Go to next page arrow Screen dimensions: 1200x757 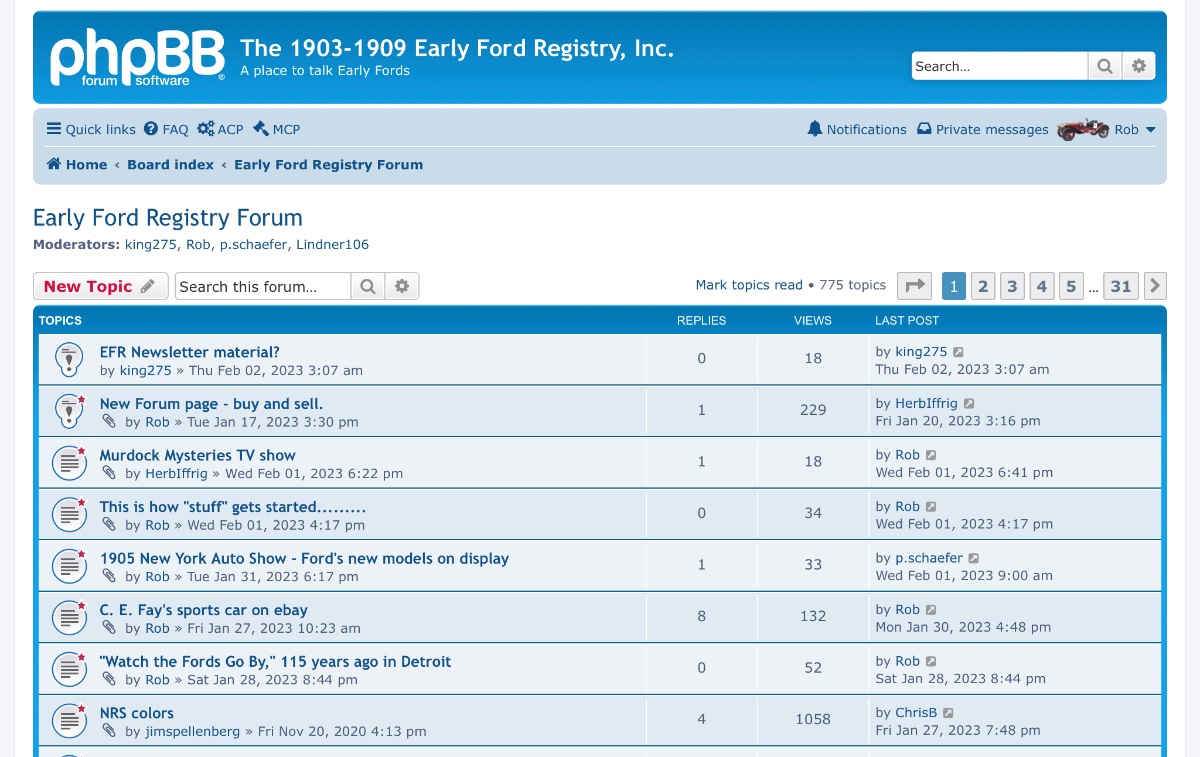[1155, 286]
